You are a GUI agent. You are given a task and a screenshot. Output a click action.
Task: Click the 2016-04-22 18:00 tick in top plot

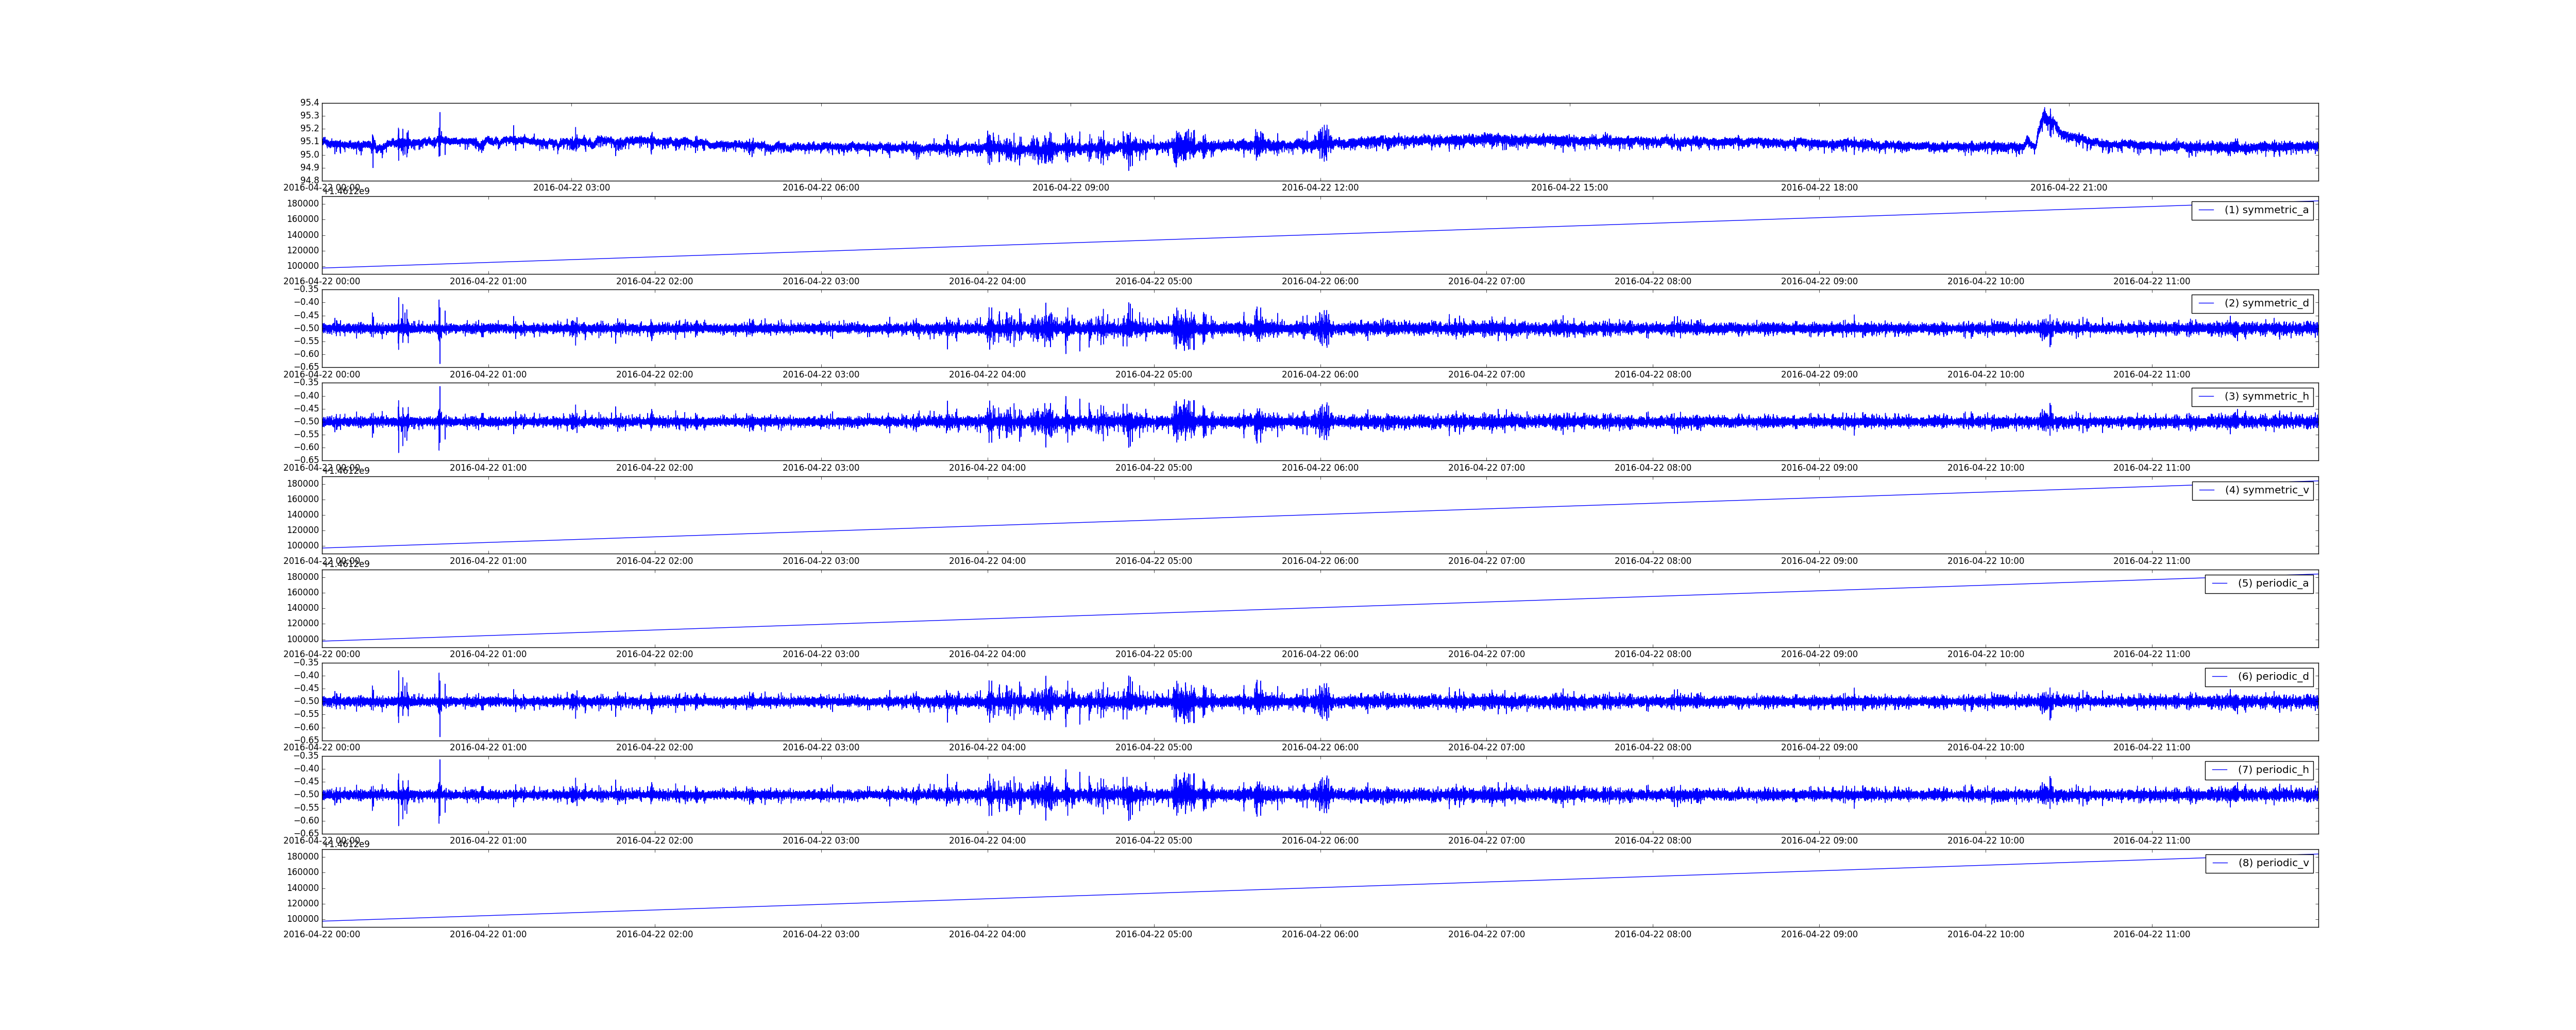1819,188
